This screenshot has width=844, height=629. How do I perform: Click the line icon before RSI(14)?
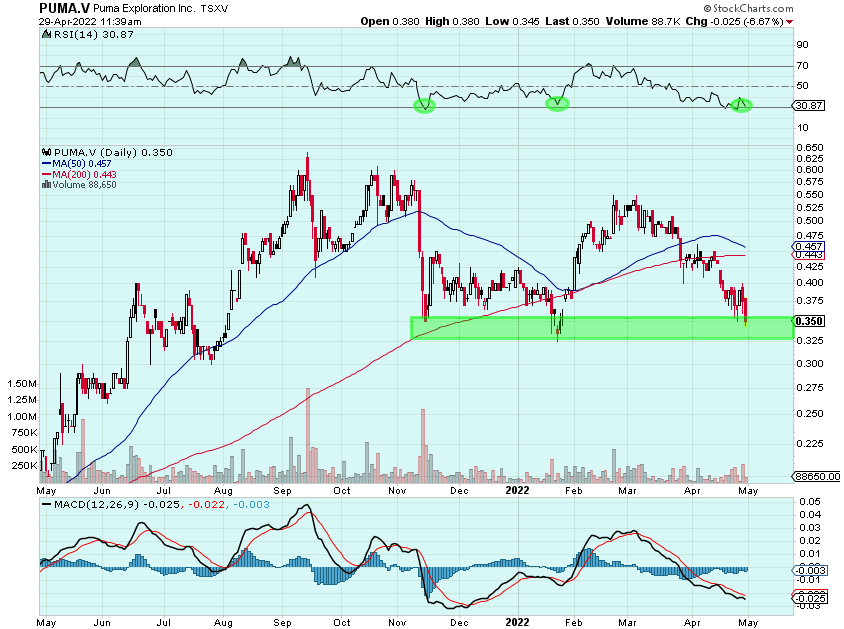tap(47, 34)
